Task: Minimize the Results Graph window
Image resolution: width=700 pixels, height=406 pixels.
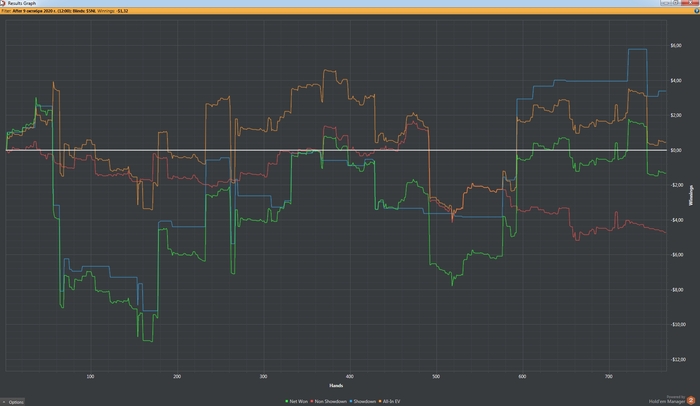Action: click(x=666, y=3)
